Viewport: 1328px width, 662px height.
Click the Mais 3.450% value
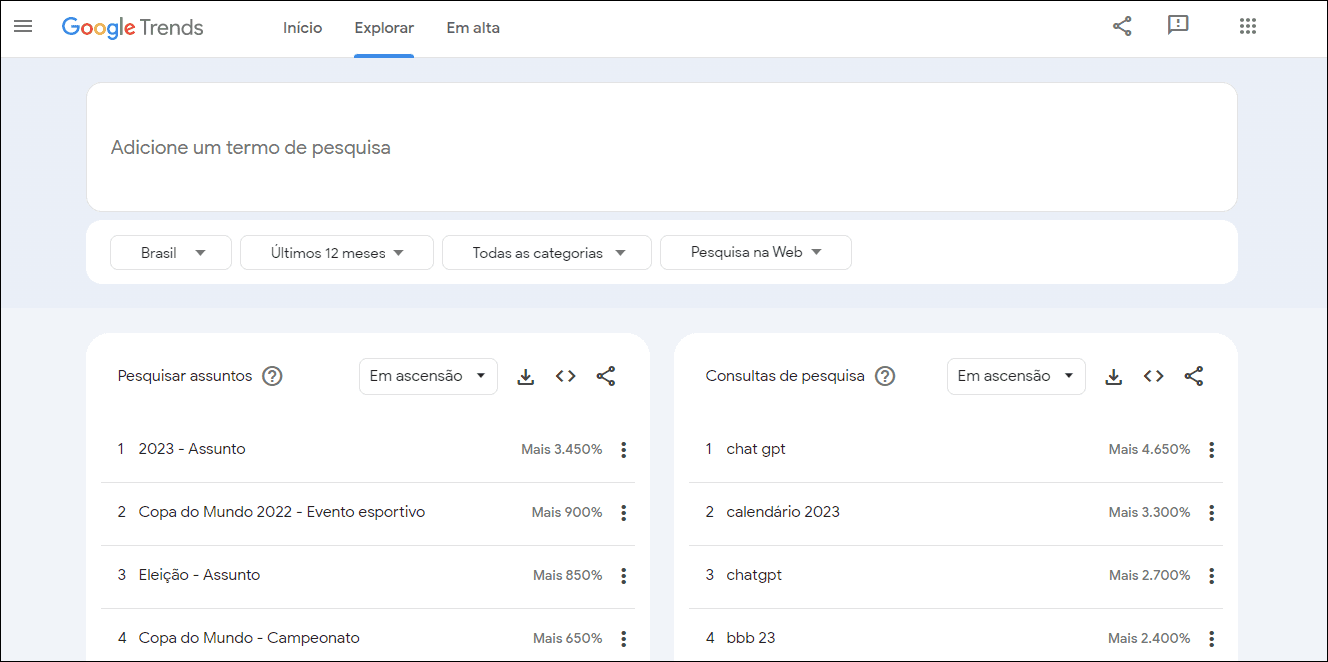tap(562, 450)
